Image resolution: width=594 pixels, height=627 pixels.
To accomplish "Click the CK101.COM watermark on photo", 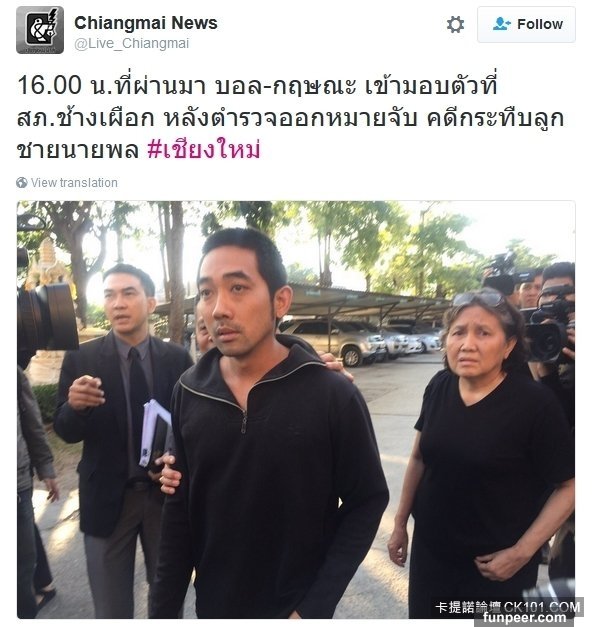I will pos(507,607).
